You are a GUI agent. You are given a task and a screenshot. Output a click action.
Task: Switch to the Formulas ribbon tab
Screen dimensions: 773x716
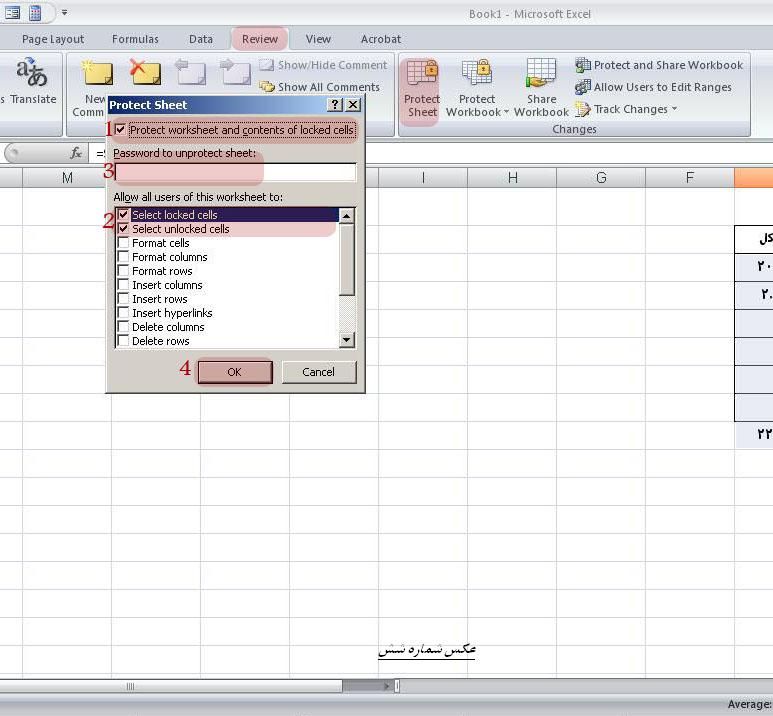(135, 39)
